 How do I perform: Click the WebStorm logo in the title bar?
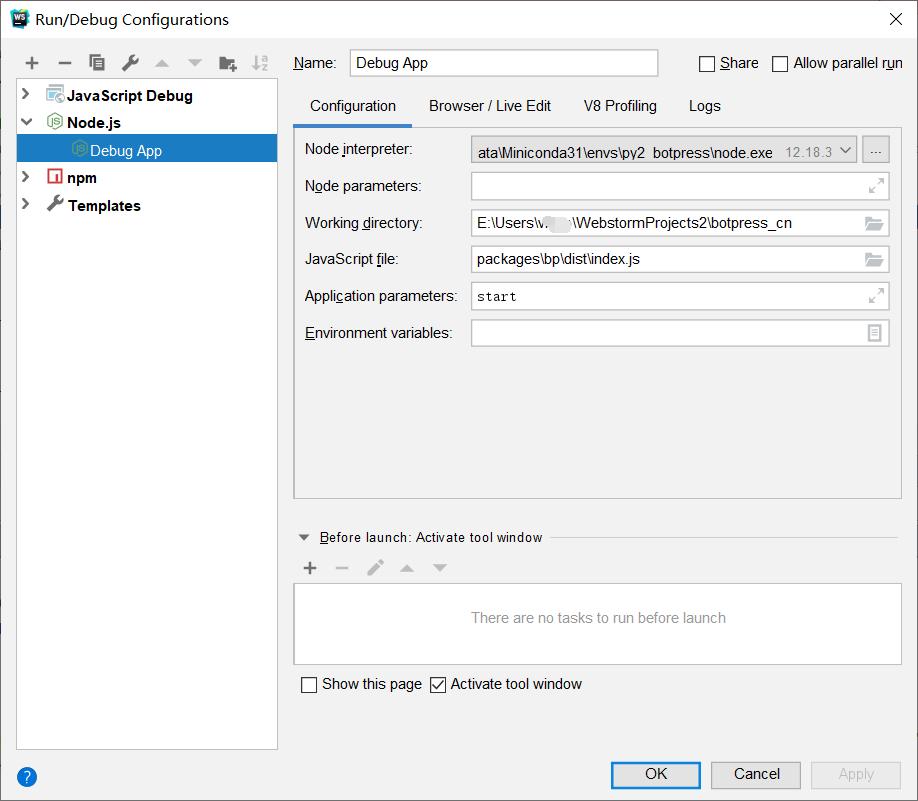click(x=19, y=19)
